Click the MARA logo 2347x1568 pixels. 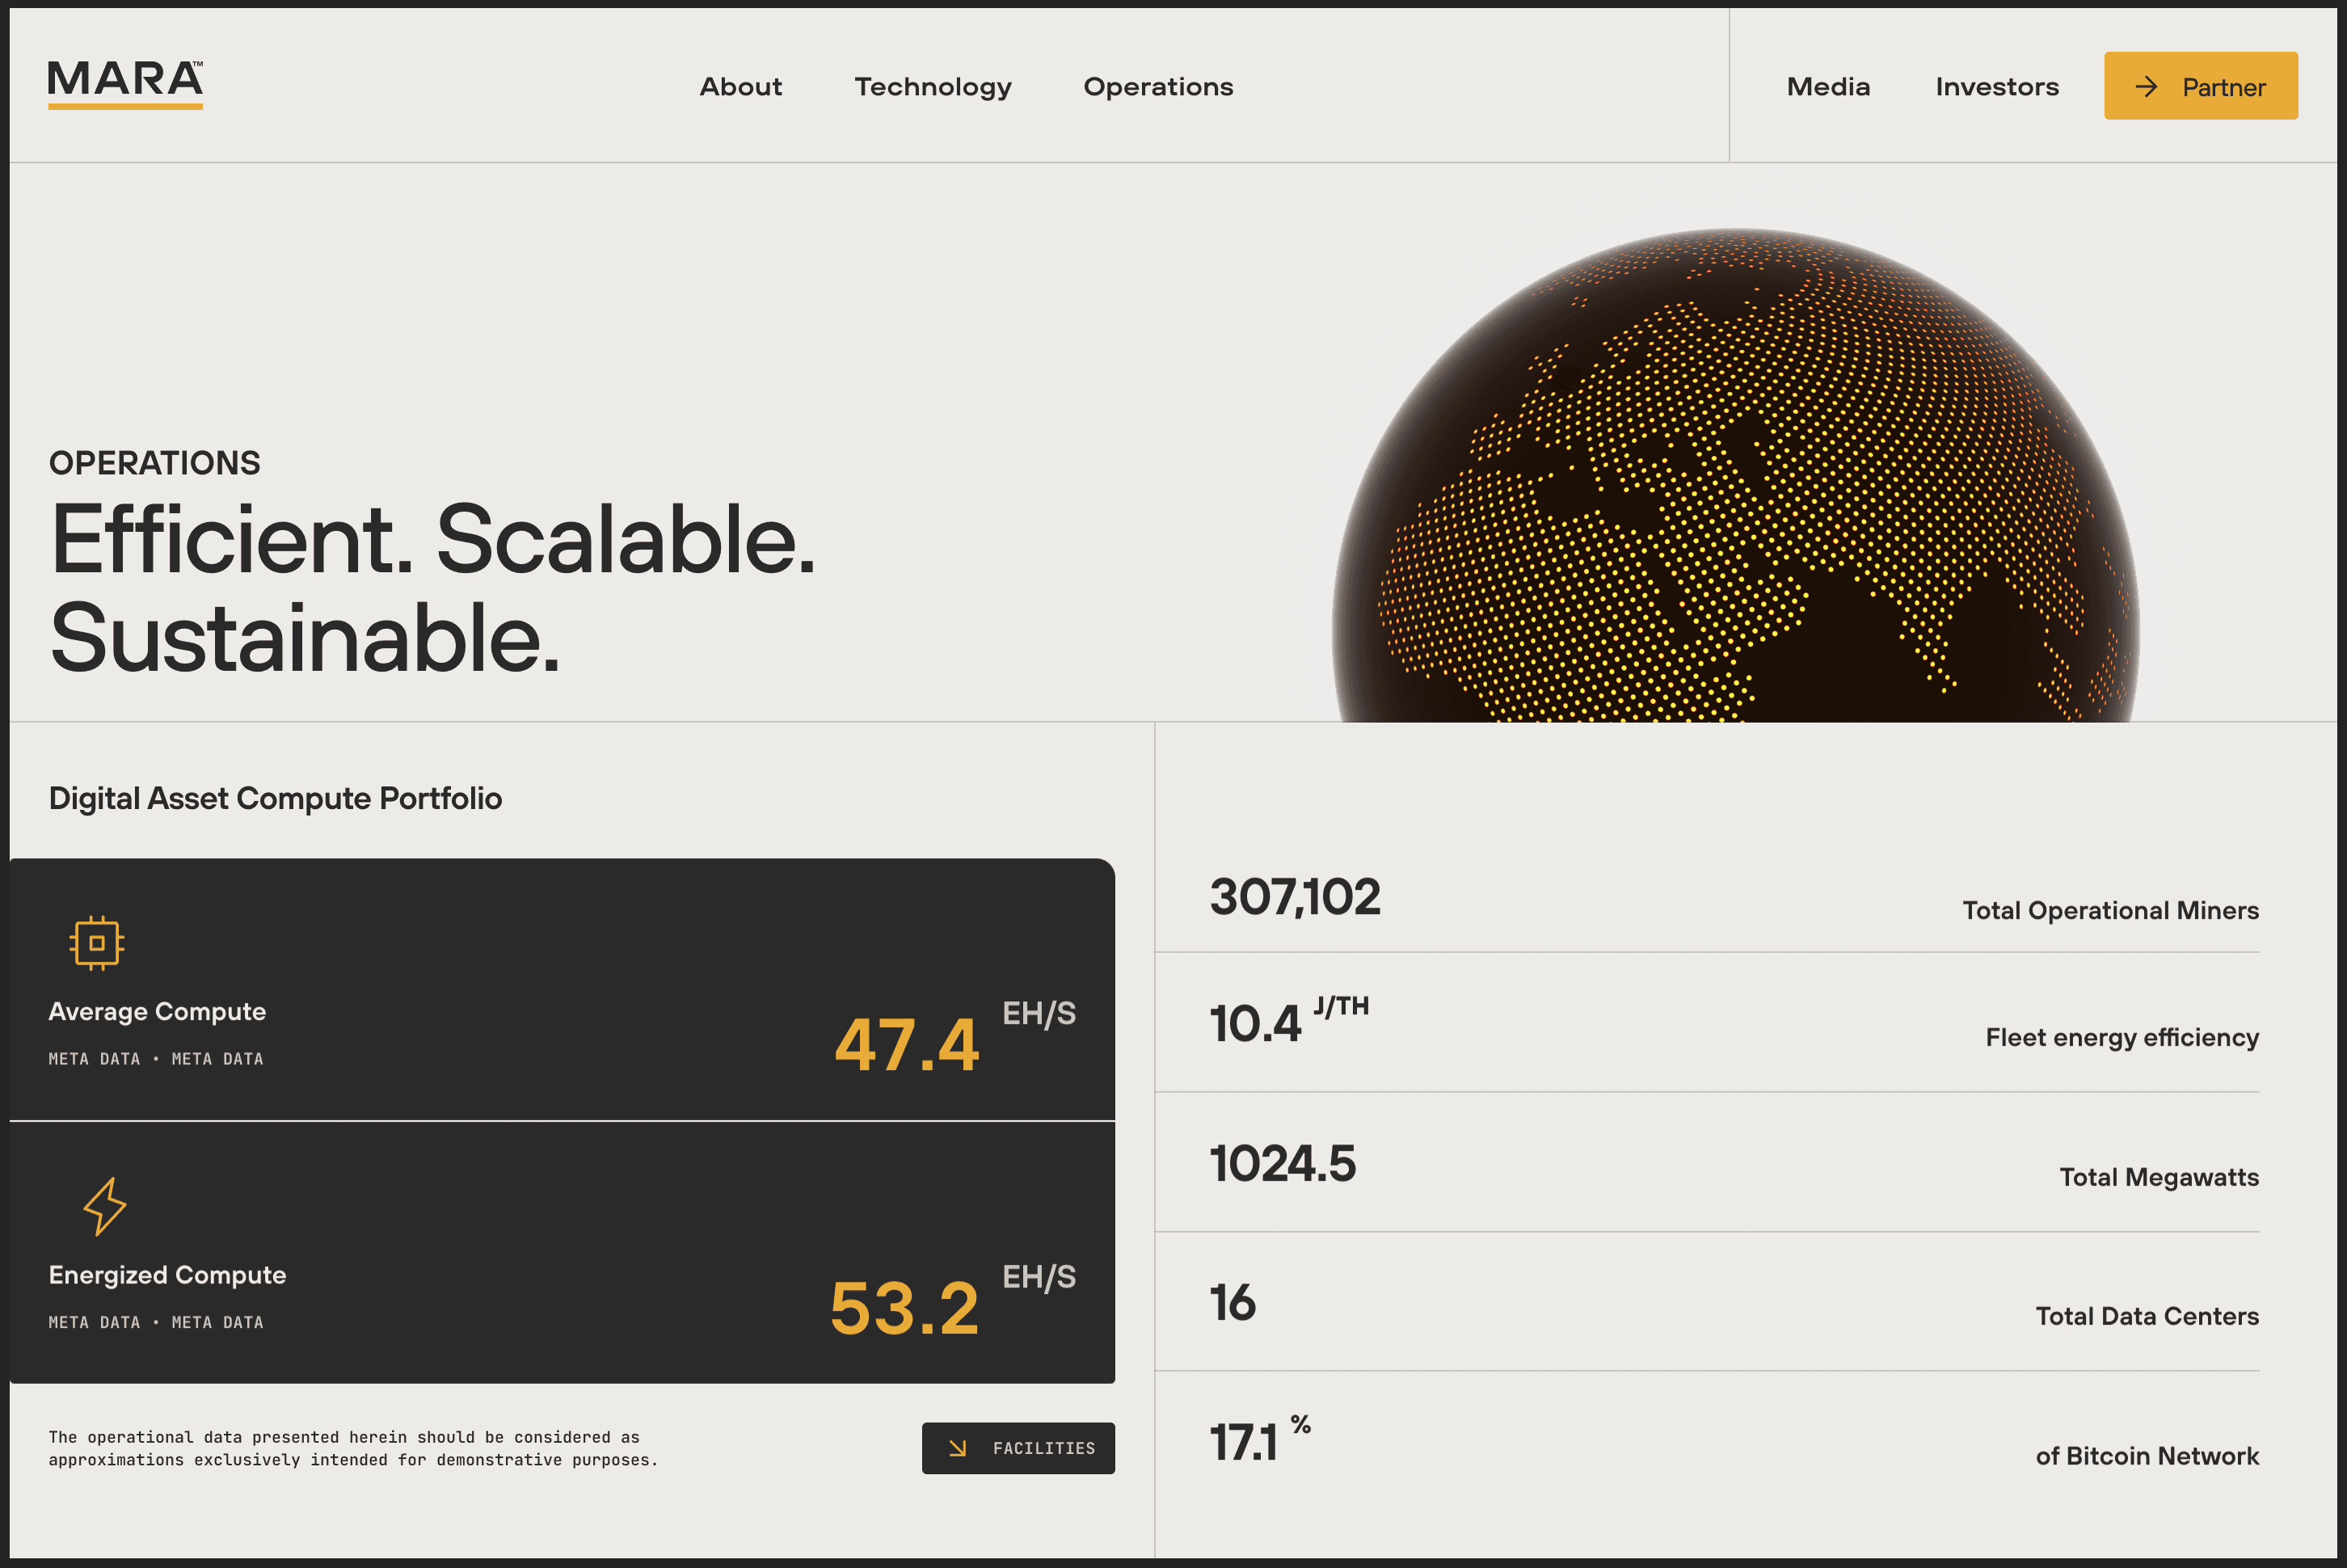coord(125,83)
